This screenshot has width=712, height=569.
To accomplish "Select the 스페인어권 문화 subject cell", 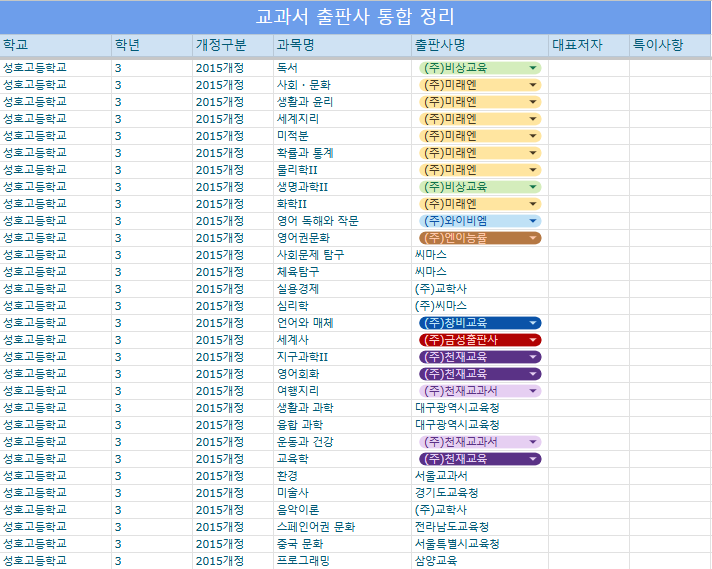I will pyautogui.click(x=342, y=527).
